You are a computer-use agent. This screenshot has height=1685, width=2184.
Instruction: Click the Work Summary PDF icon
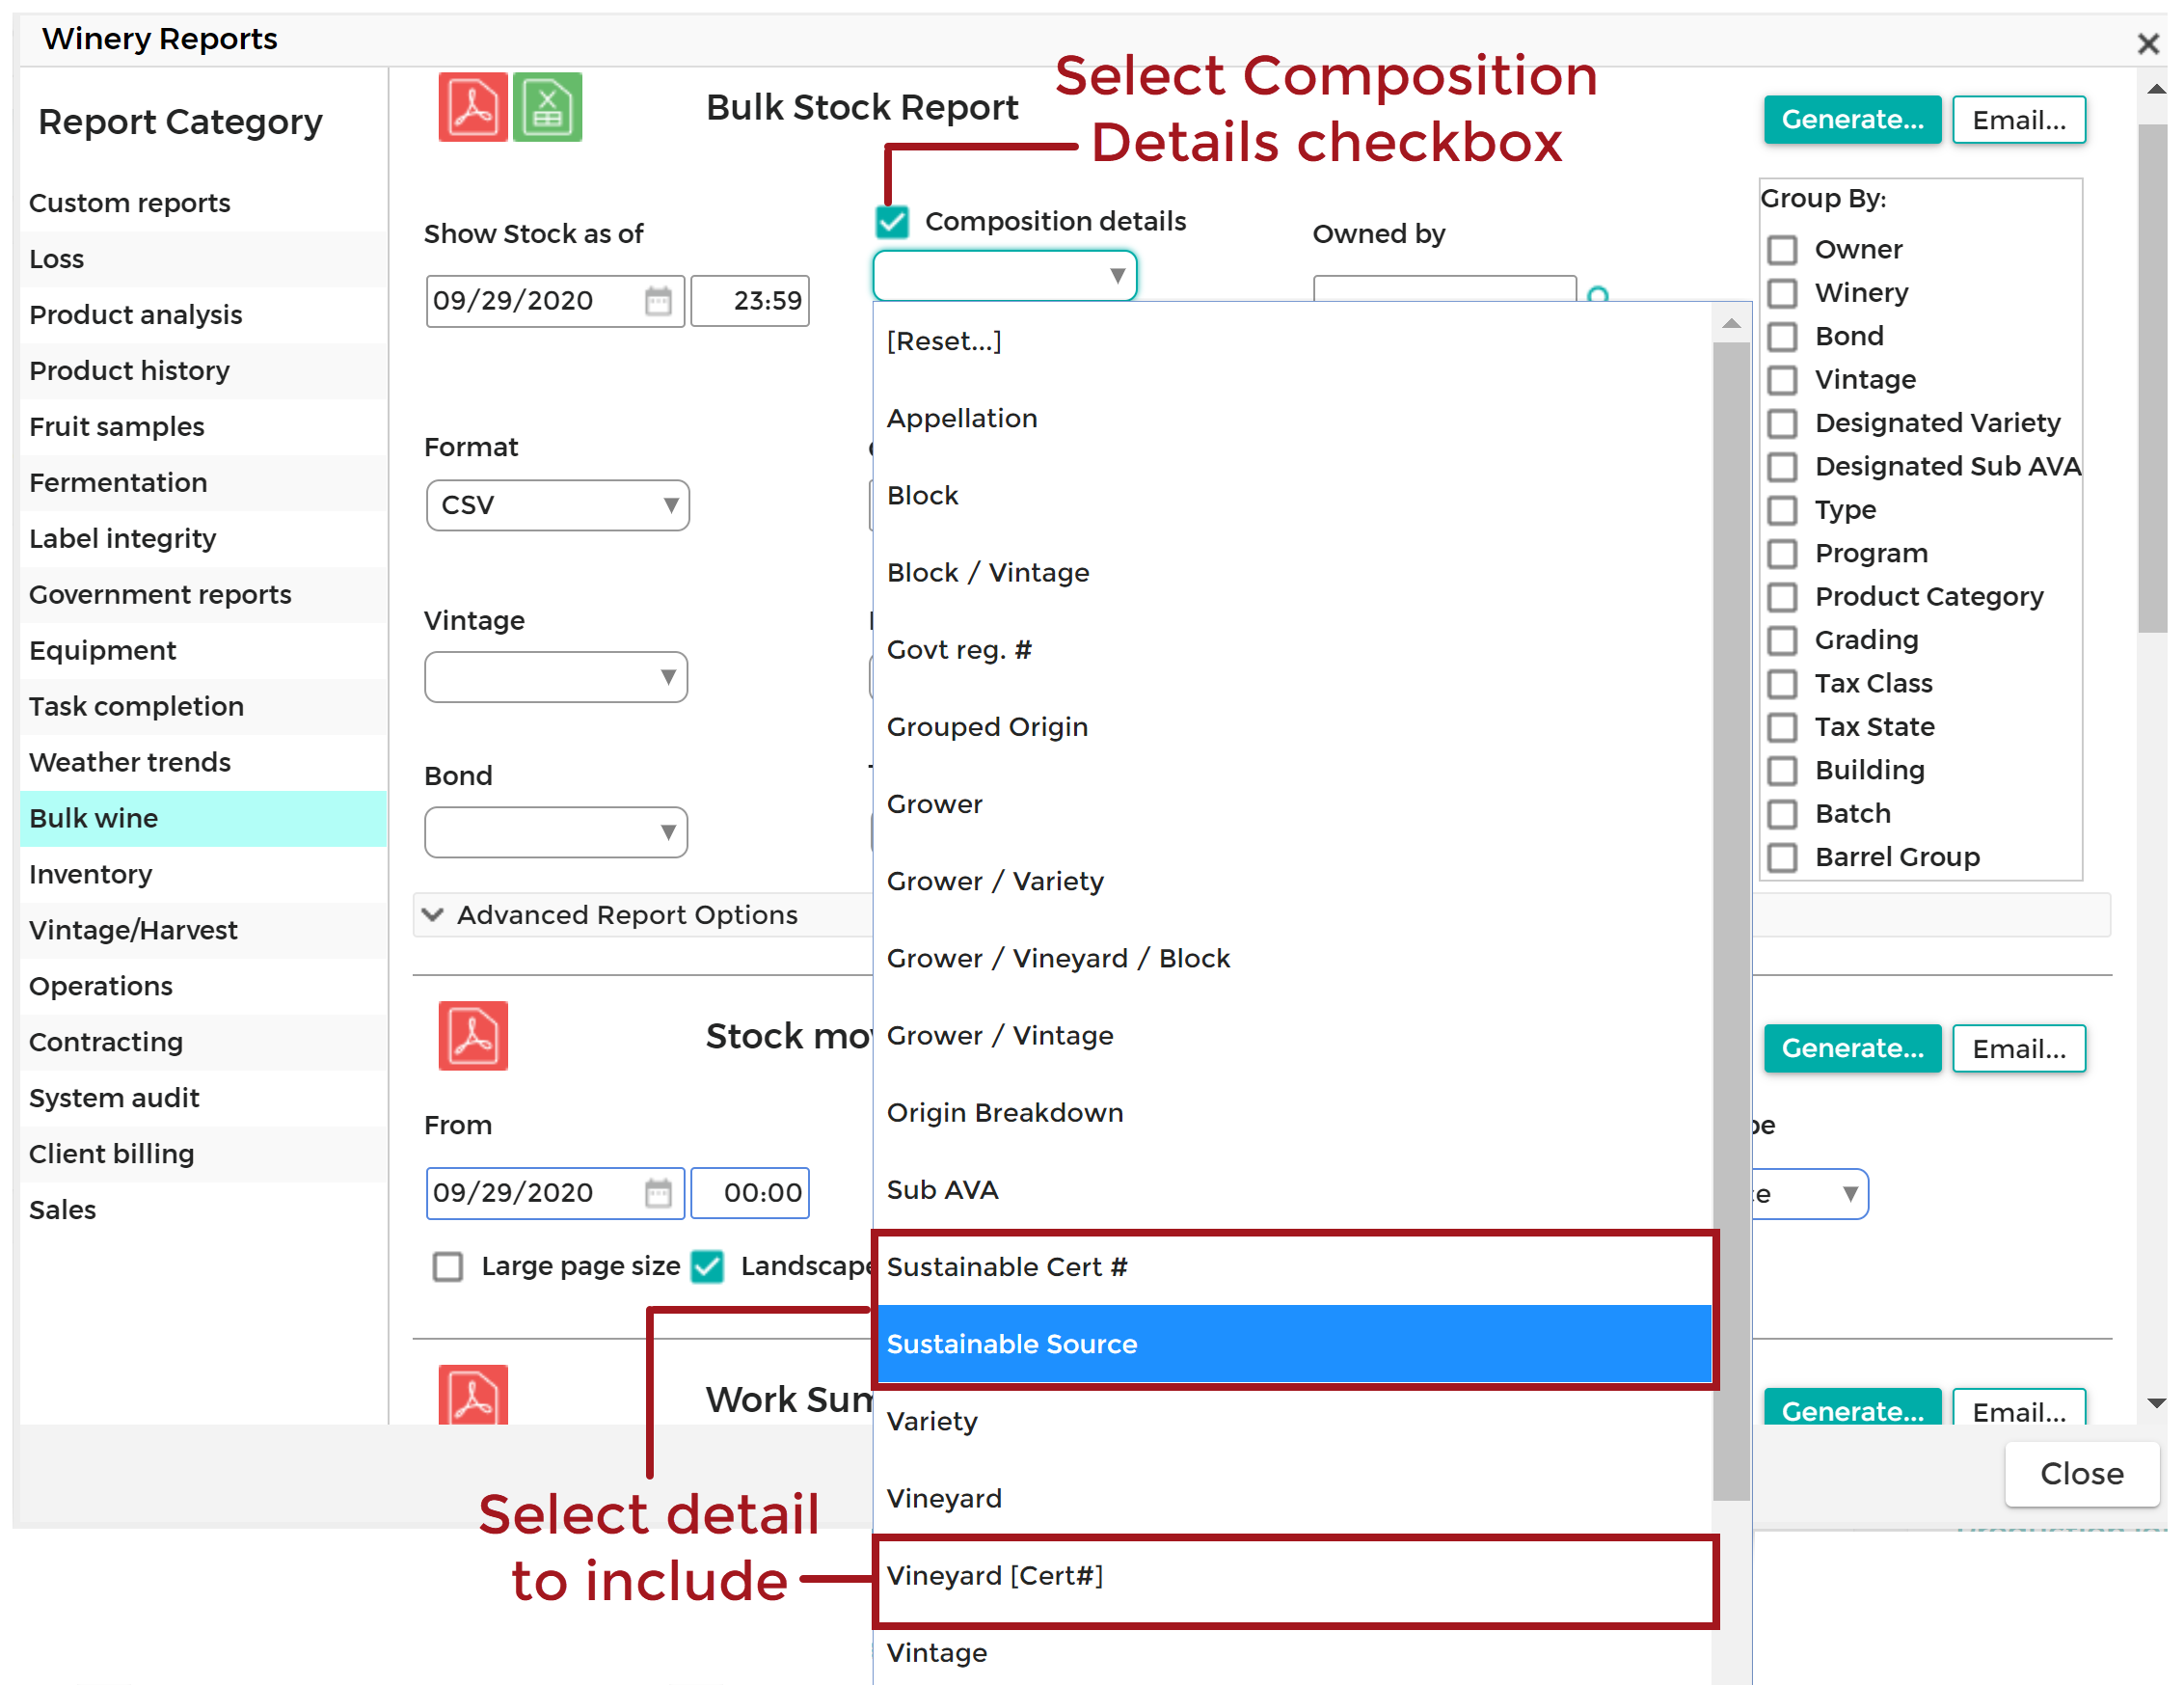point(473,1394)
